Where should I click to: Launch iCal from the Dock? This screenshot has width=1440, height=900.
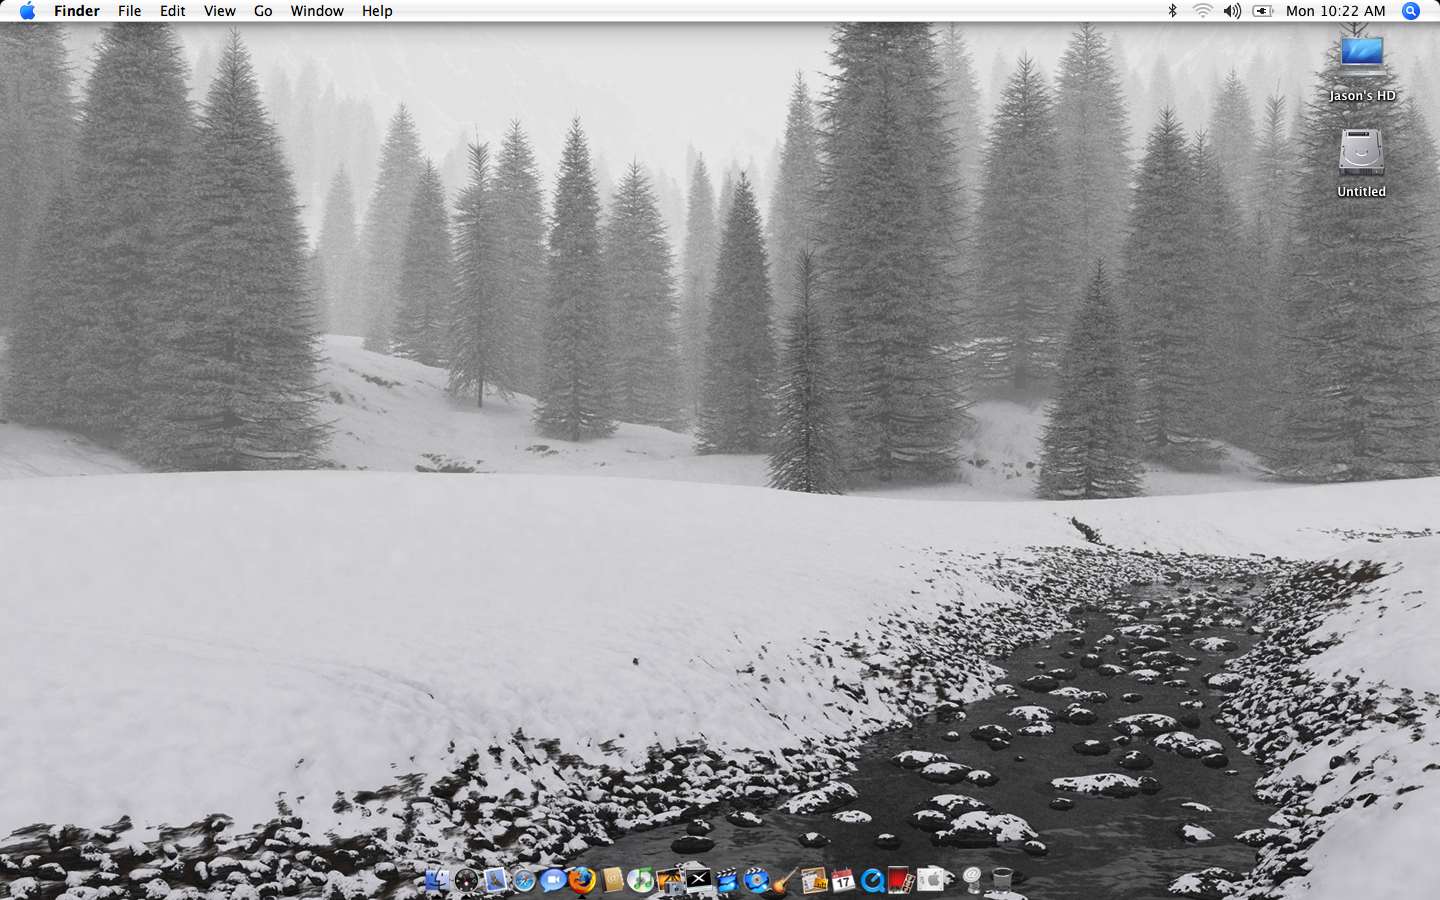pyautogui.click(x=843, y=880)
